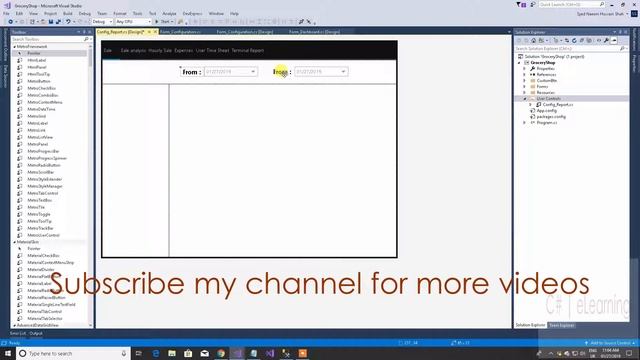The height and width of the screenshot is (360, 640).
Task: Switch to the Form_Configuration.cs code tab
Action: tap(180, 32)
